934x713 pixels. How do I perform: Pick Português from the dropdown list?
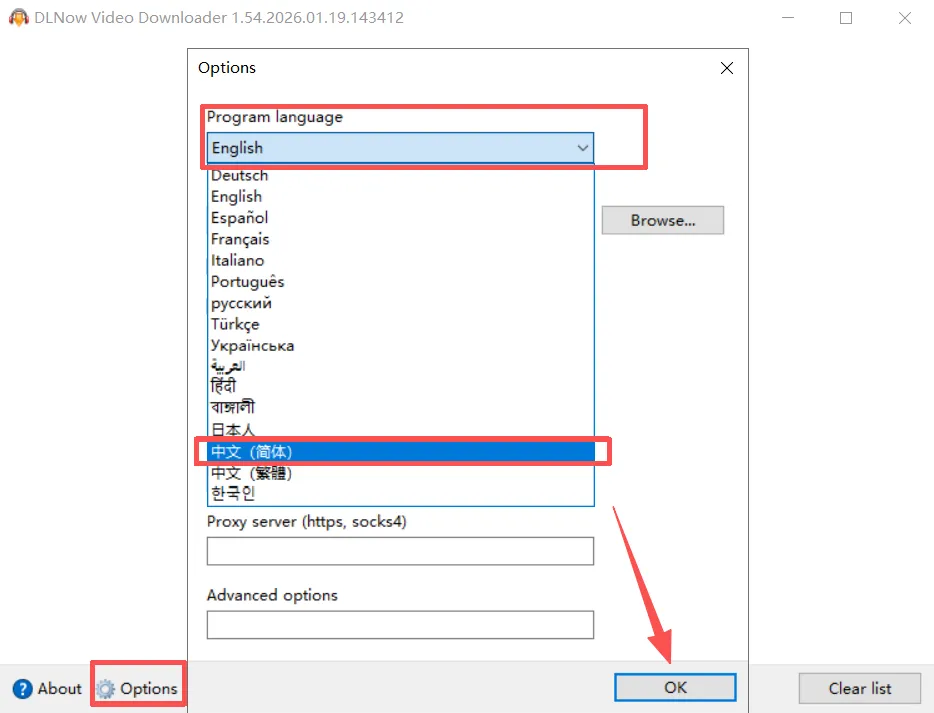point(401,282)
